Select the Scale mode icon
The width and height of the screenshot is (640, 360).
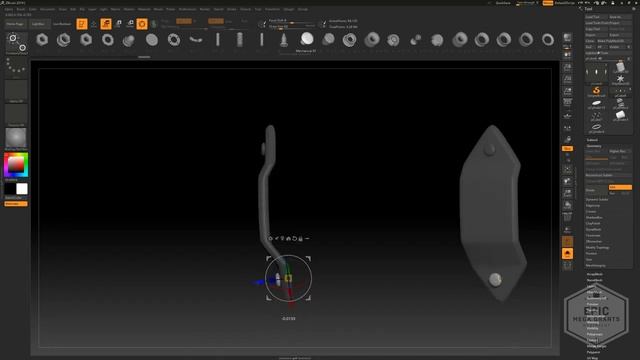[118, 24]
